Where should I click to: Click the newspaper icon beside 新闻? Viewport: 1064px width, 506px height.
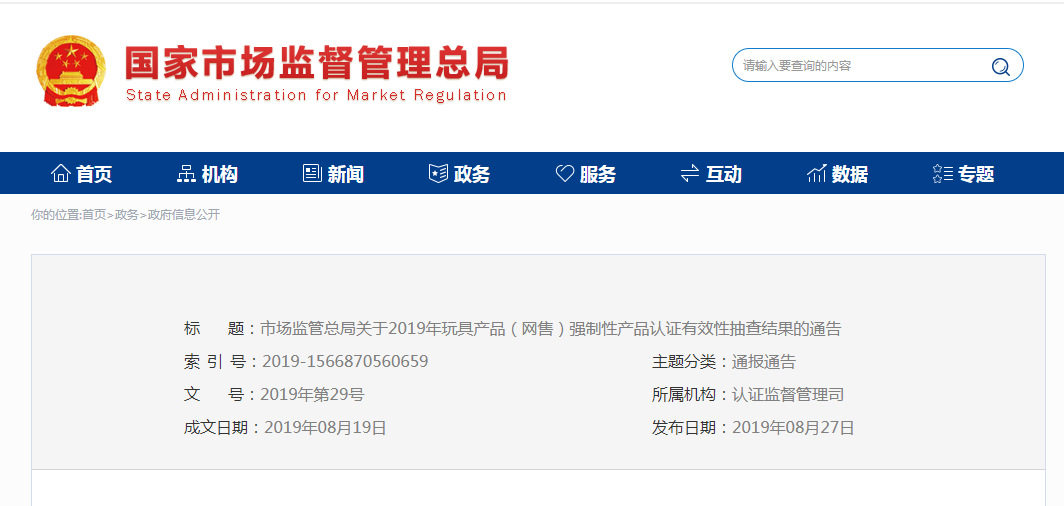click(312, 174)
